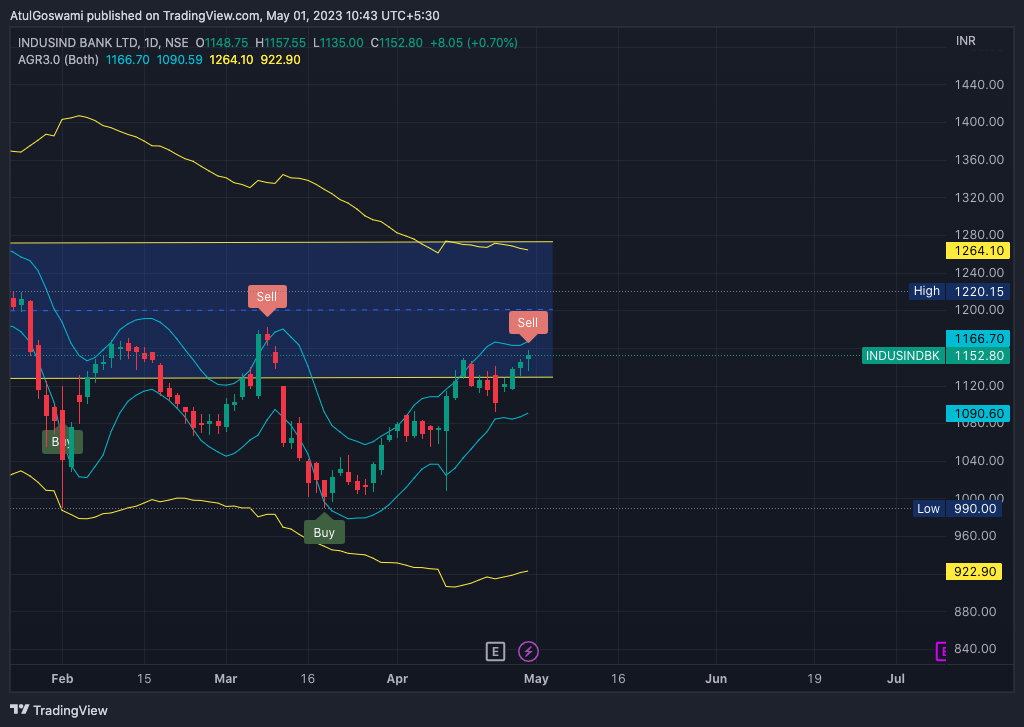Click the cyan 1090.60 price label

tap(978, 413)
